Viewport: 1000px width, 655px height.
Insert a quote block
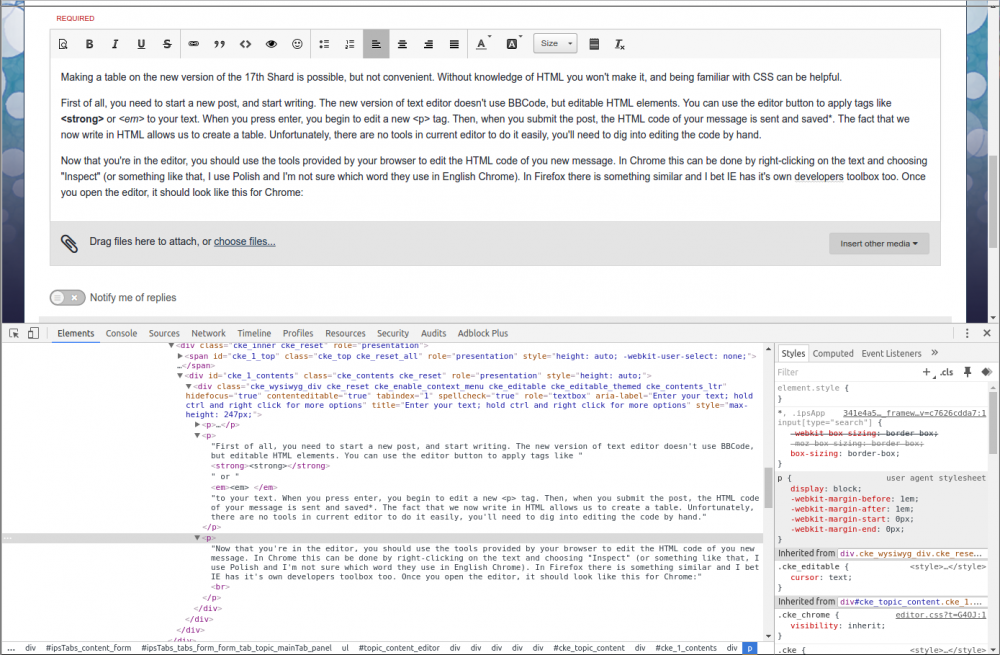219,44
